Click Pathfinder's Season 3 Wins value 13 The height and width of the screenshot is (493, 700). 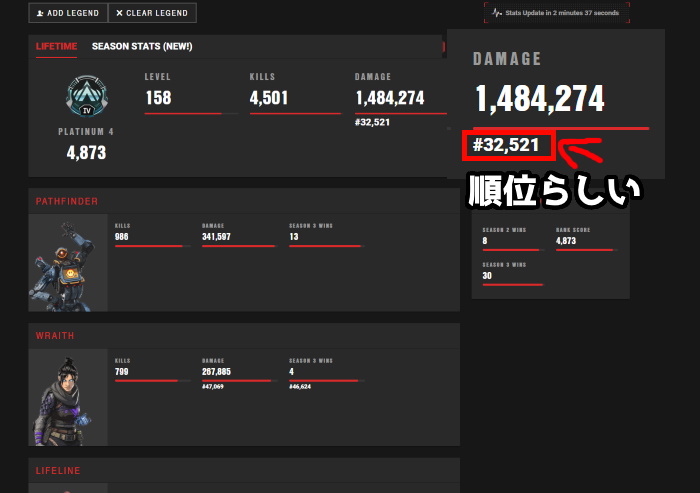coord(294,237)
